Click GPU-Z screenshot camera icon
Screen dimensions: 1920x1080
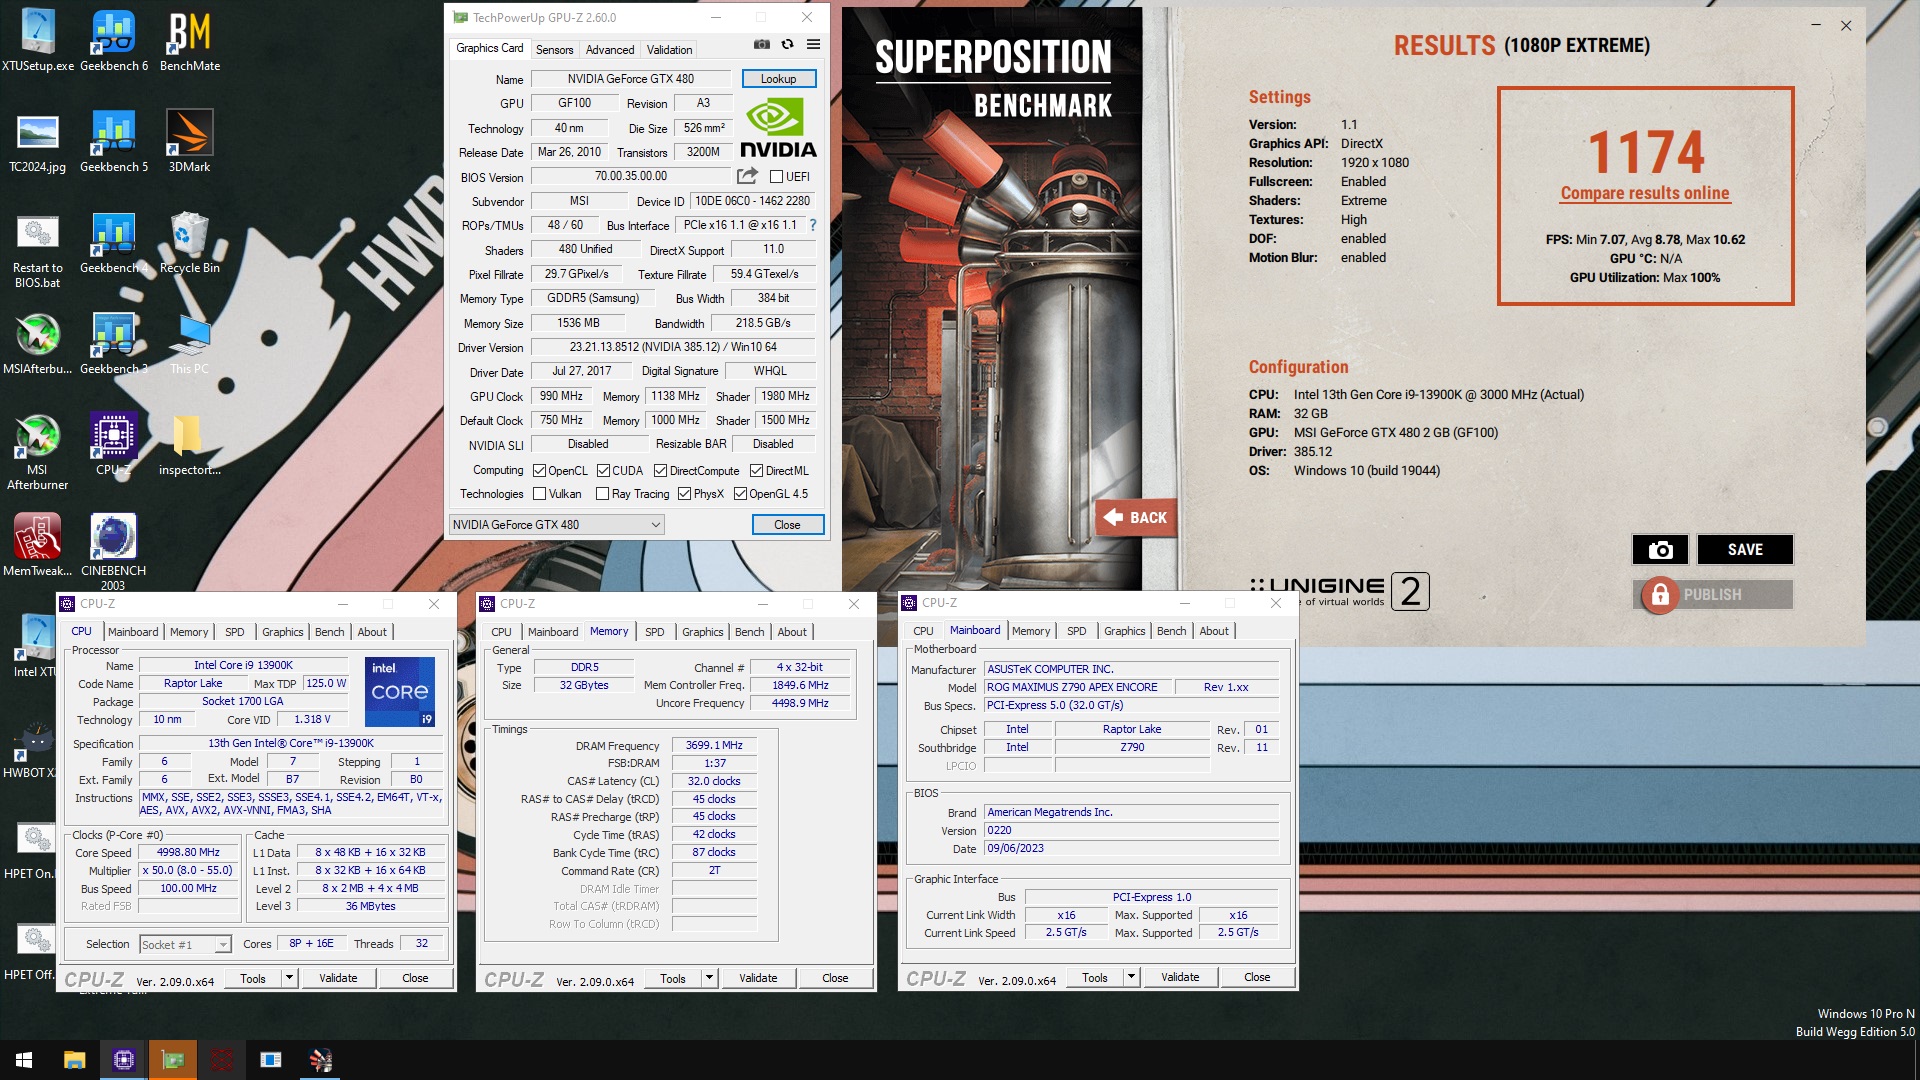click(762, 44)
